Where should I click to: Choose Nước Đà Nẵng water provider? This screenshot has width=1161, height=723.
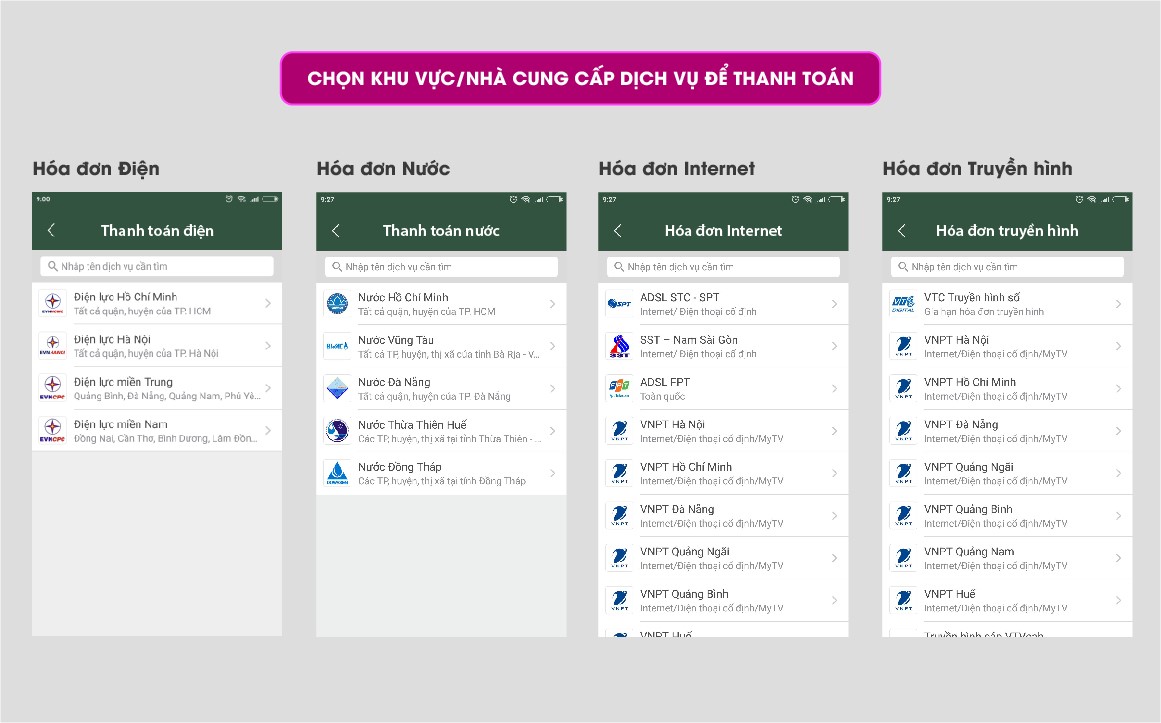[x=441, y=388]
